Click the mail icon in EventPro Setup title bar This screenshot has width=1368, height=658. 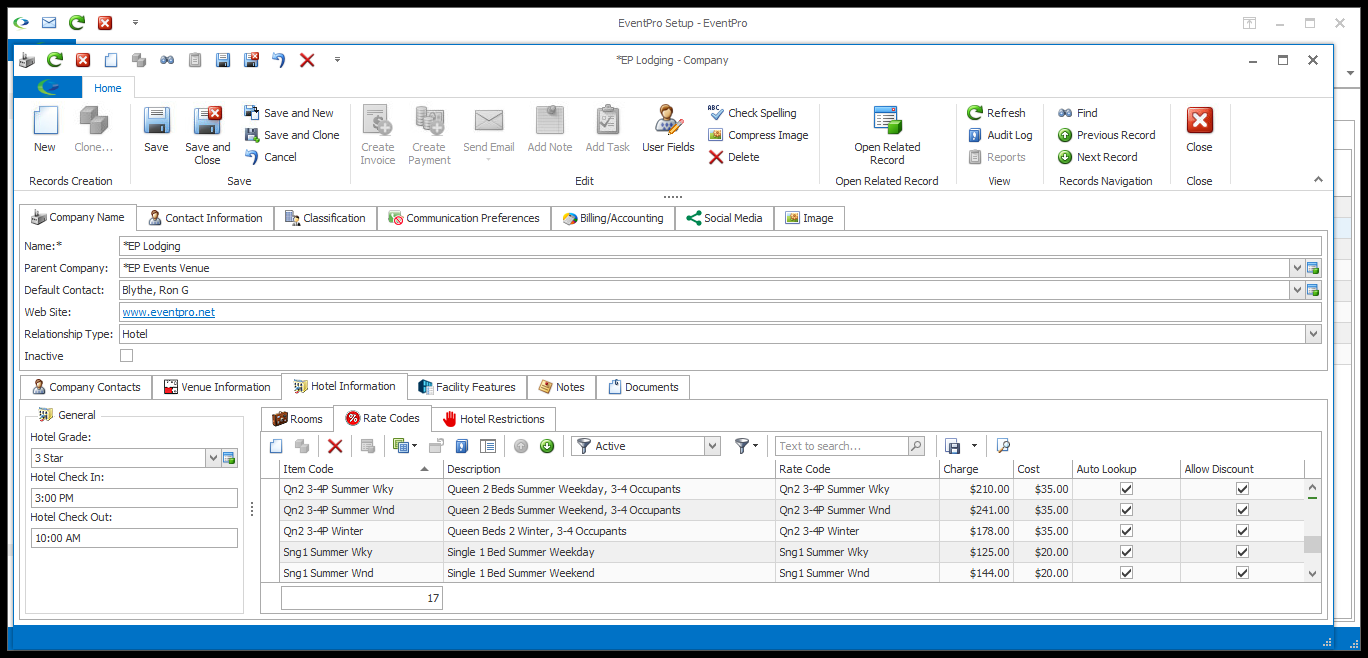[x=49, y=22]
